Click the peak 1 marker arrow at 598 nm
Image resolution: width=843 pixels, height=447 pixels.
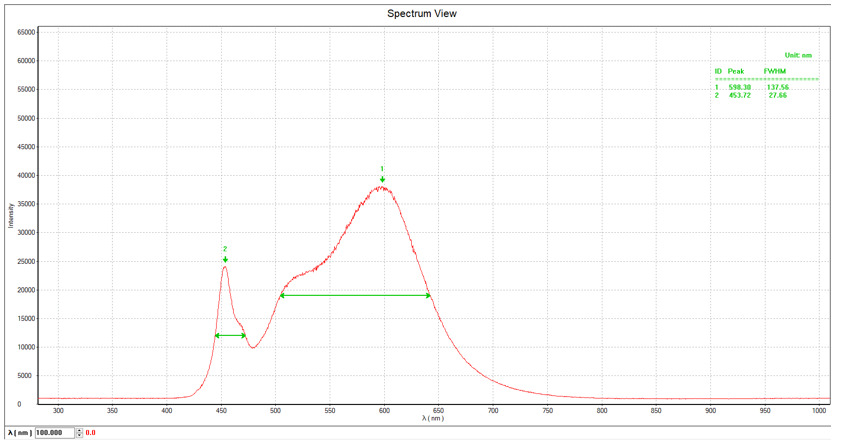click(382, 179)
